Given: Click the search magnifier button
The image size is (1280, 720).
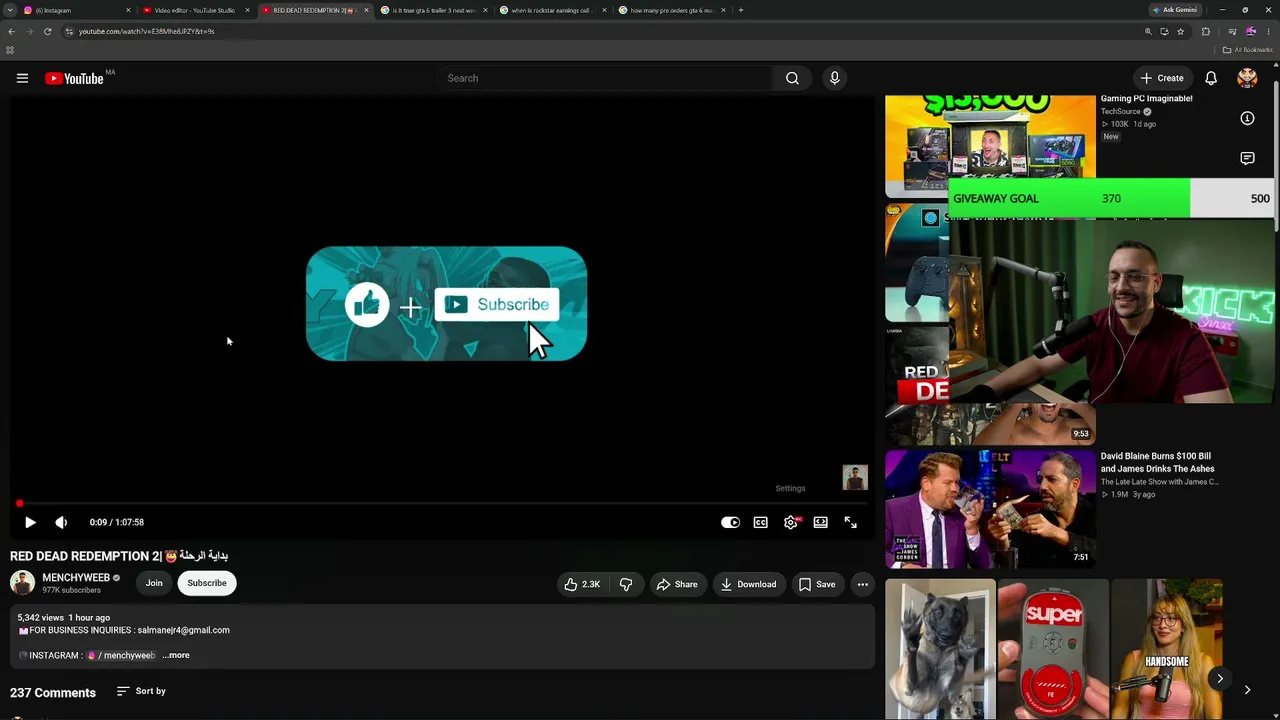Looking at the screenshot, I should pyautogui.click(x=792, y=78).
